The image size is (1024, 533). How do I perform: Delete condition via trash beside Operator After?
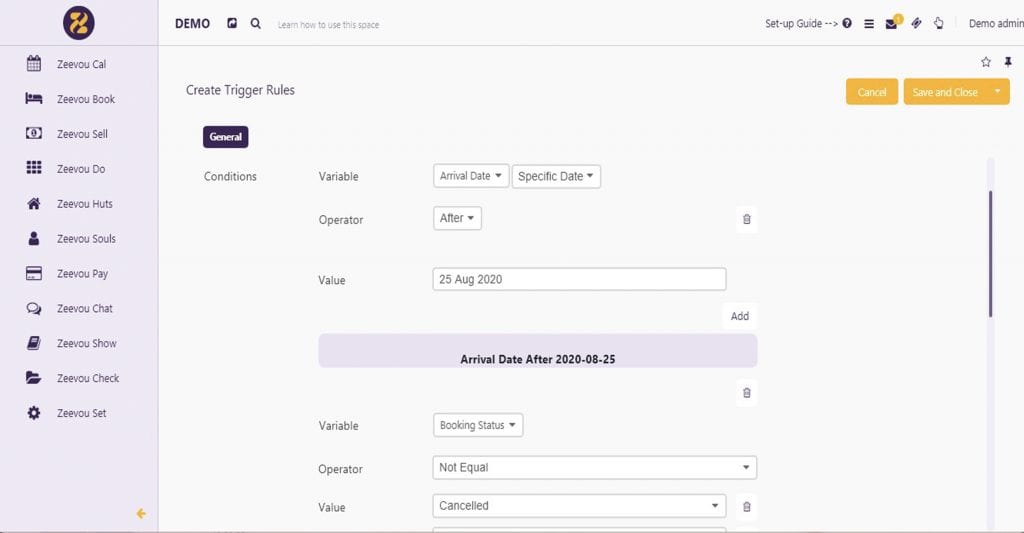coord(746,219)
